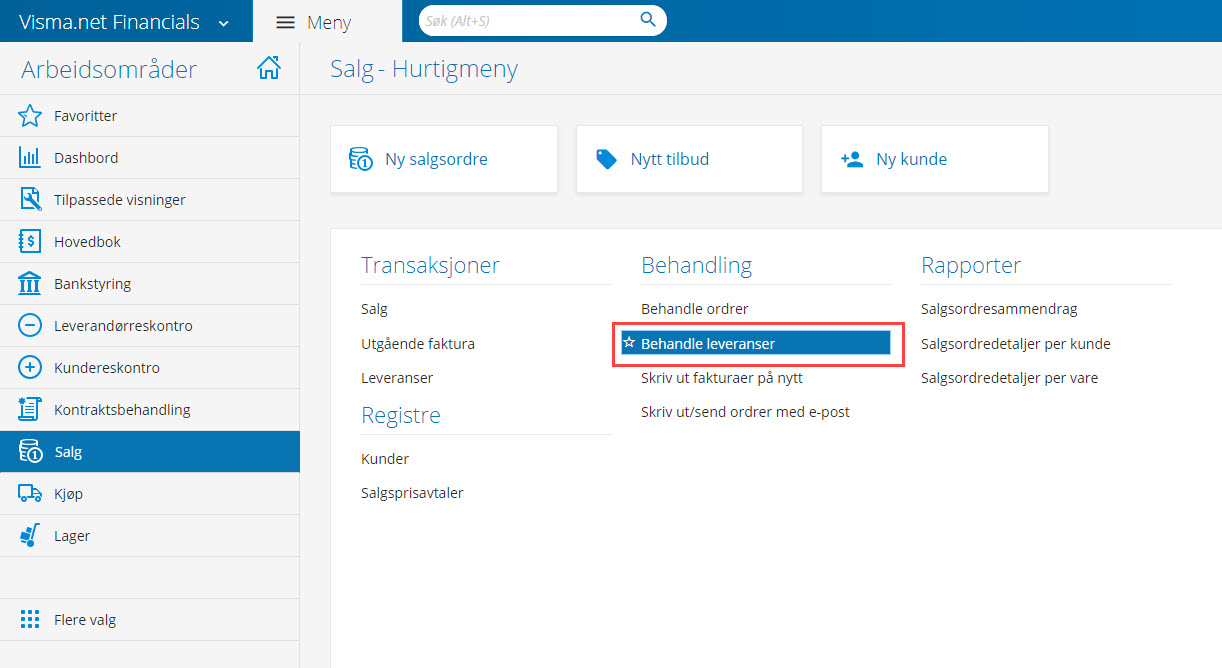This screenshot has width=1222, height=668.
Task: Click the Salg coins icon in sidebar
Action: click(x=30, y=452)
